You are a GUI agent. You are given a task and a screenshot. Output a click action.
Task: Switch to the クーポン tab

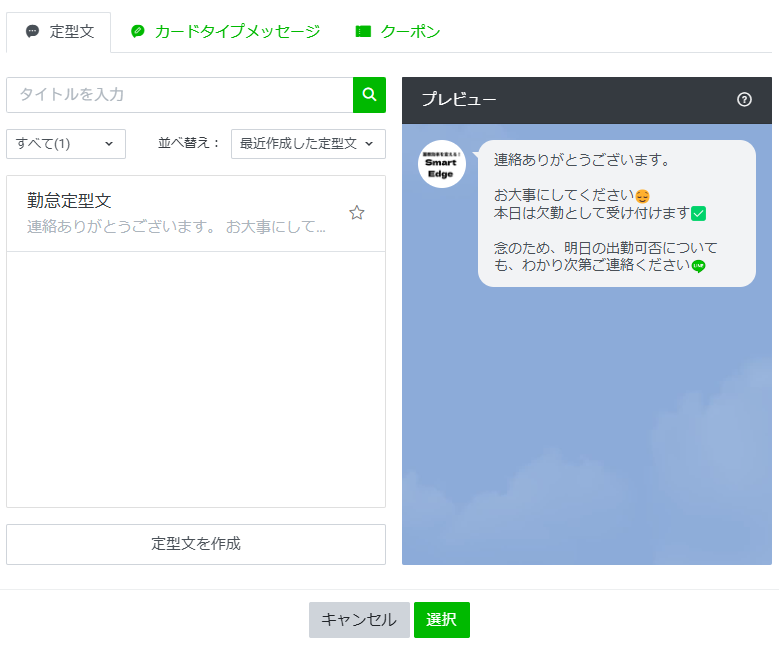(x=398, y=32)
